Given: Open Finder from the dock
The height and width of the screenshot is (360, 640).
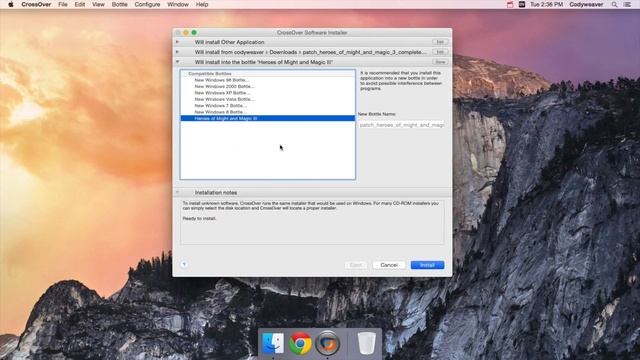Looking at the screenshot, I should coord(273,343).
